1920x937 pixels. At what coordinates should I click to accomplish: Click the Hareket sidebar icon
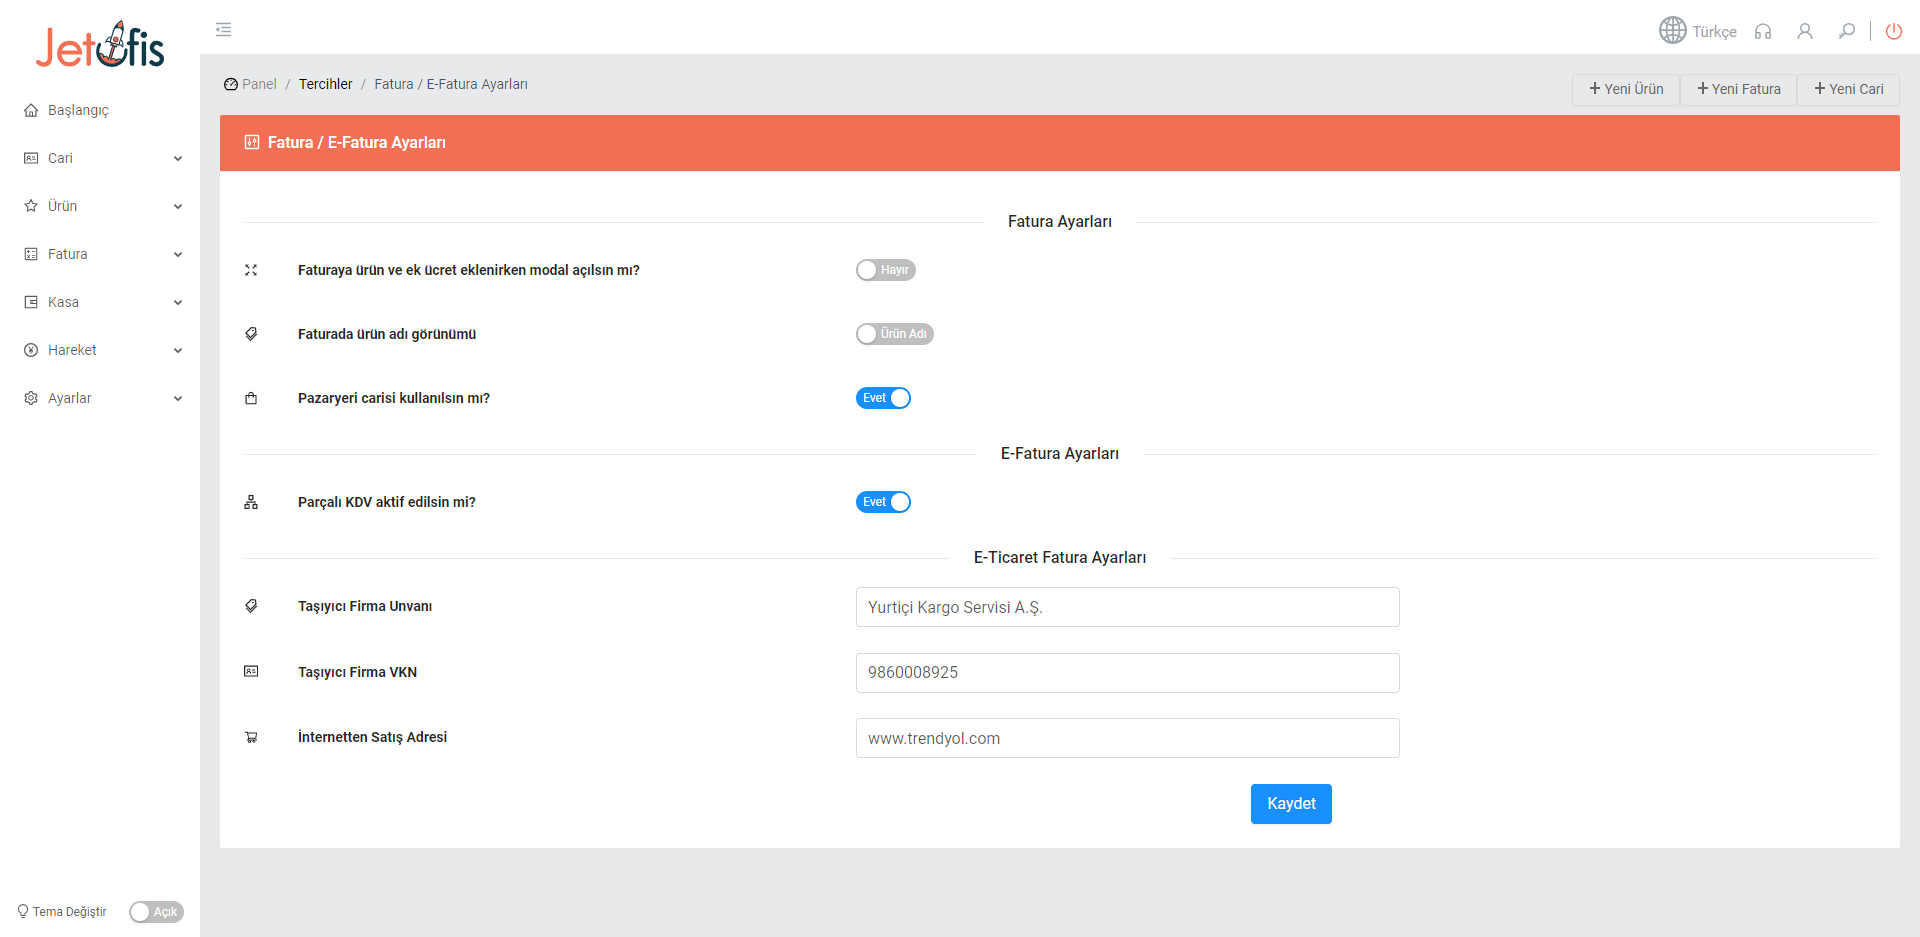pyautogui.click(x=31, y=350)
